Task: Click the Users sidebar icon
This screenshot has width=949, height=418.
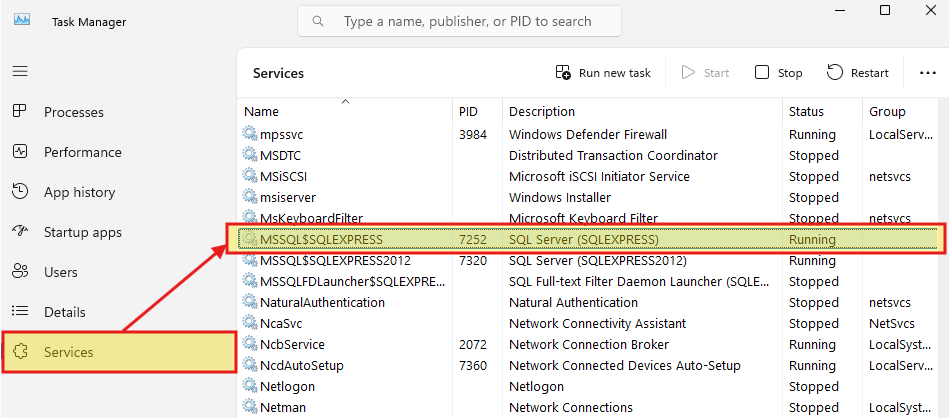Action: point(20,272)
